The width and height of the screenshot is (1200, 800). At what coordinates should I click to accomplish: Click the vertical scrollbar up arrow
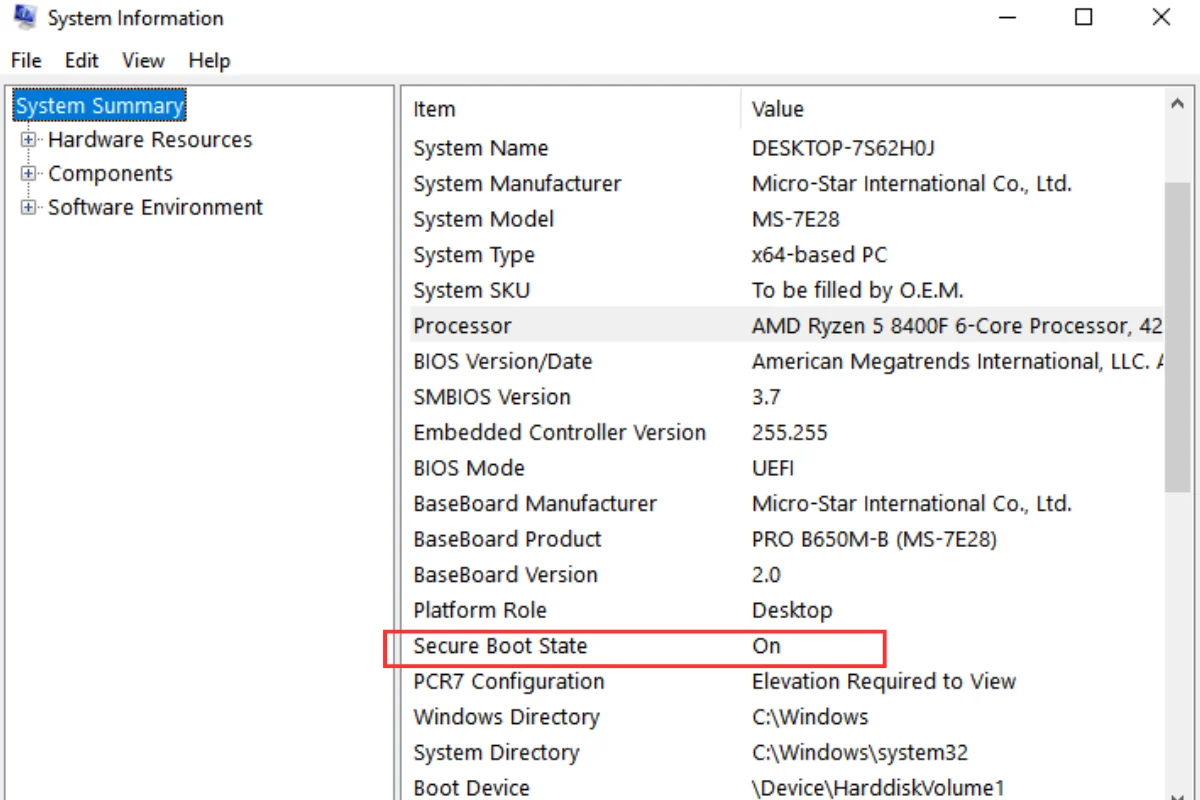(1177, 104)
